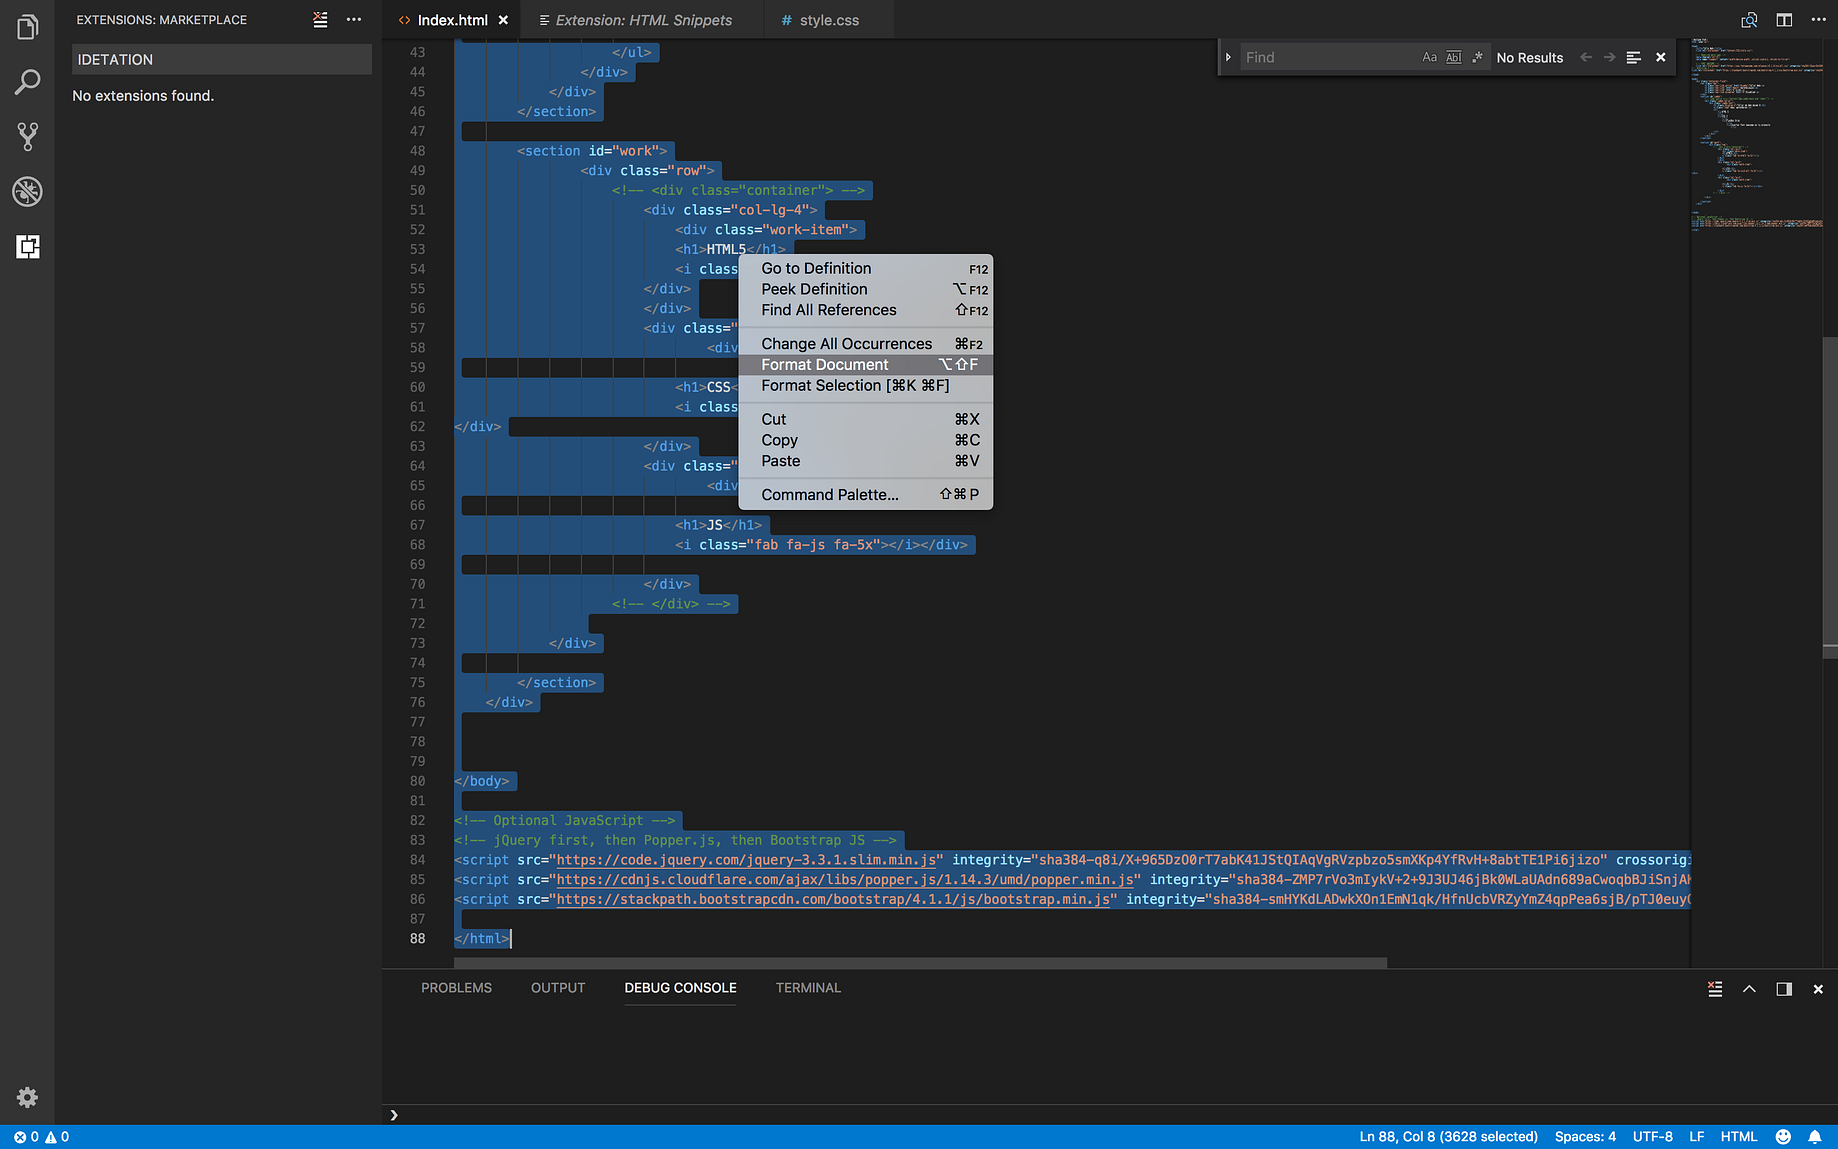
Task: Open the panel's more filters dropdown
Action: pos(1715,988)
